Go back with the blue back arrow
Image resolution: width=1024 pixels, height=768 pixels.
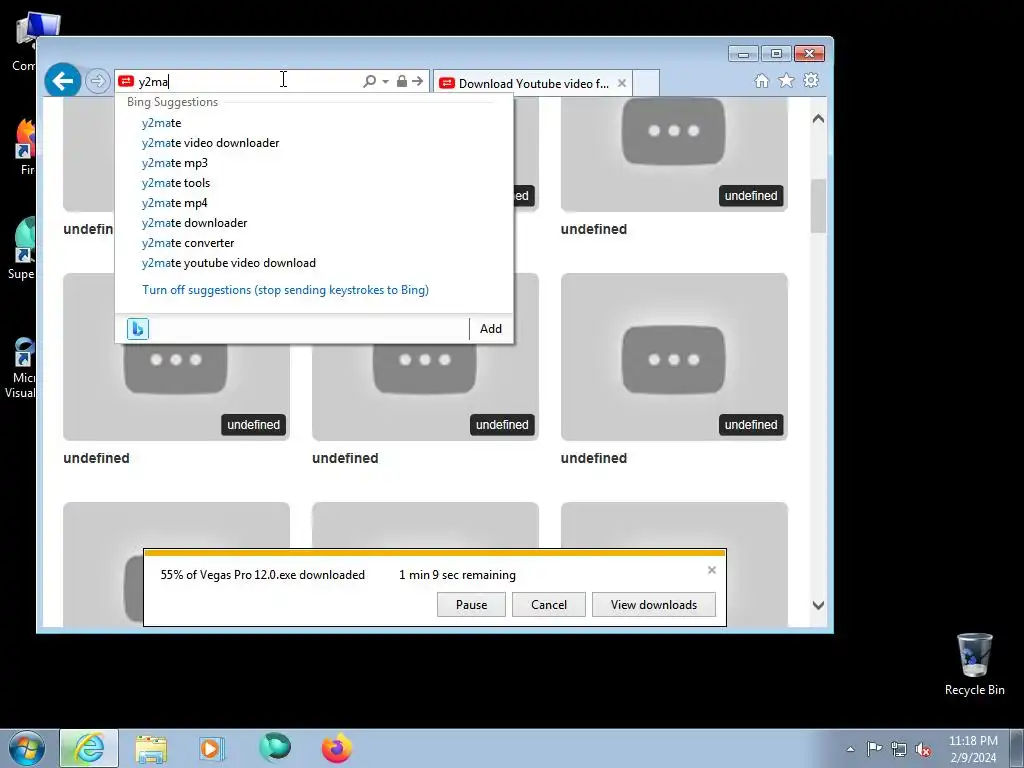tap(63, 81)
